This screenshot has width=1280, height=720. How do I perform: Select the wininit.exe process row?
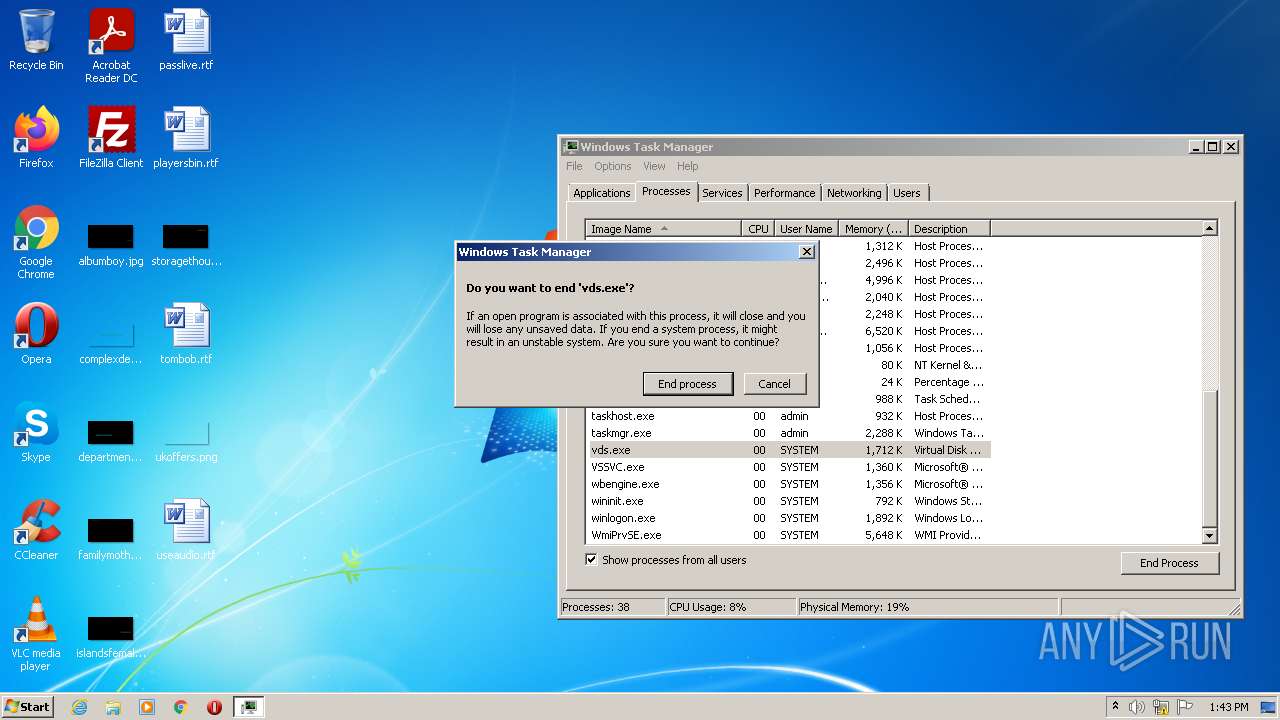click(x=788, y=501)
